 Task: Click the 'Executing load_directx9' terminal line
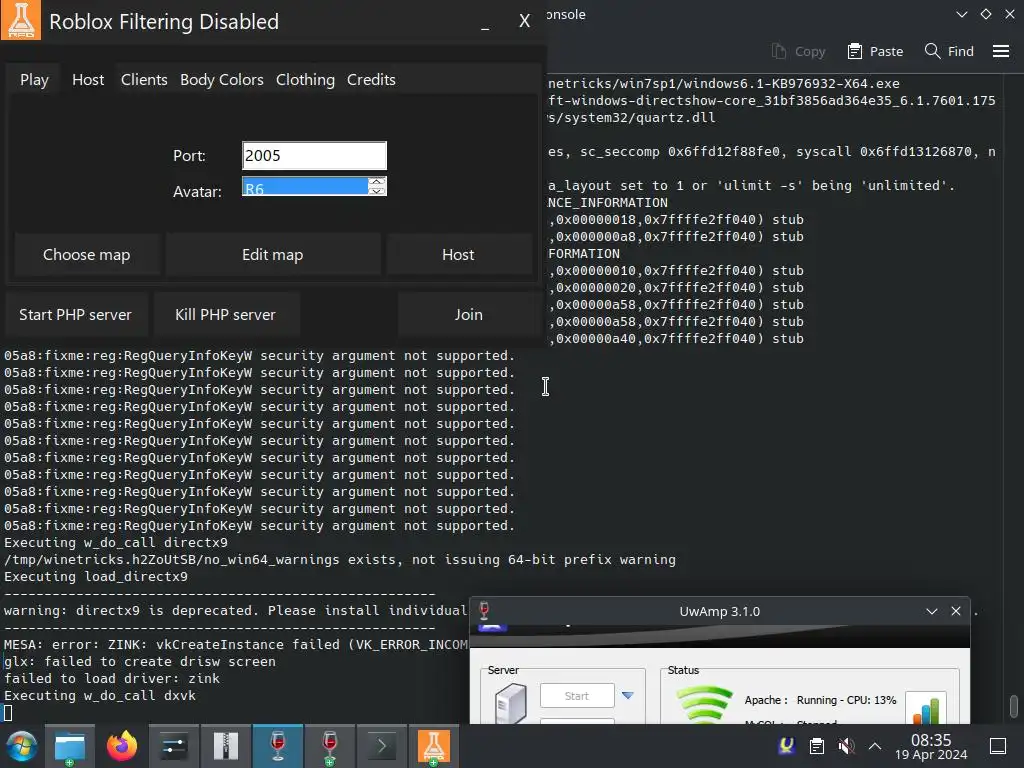pos(96,577)
